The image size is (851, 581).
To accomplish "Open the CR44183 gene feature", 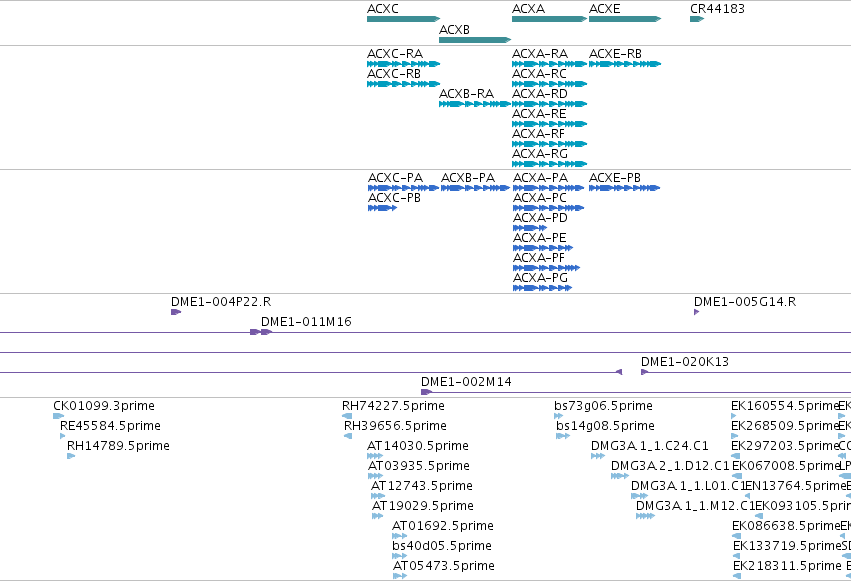I will 697,19.
